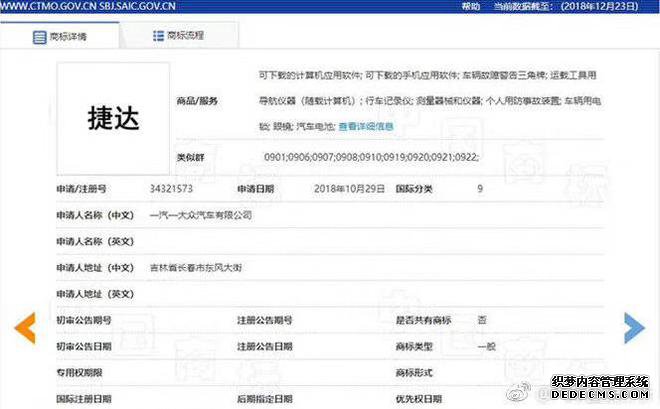
Task: Click the international class value 9
Action: (x=480, y=189)
